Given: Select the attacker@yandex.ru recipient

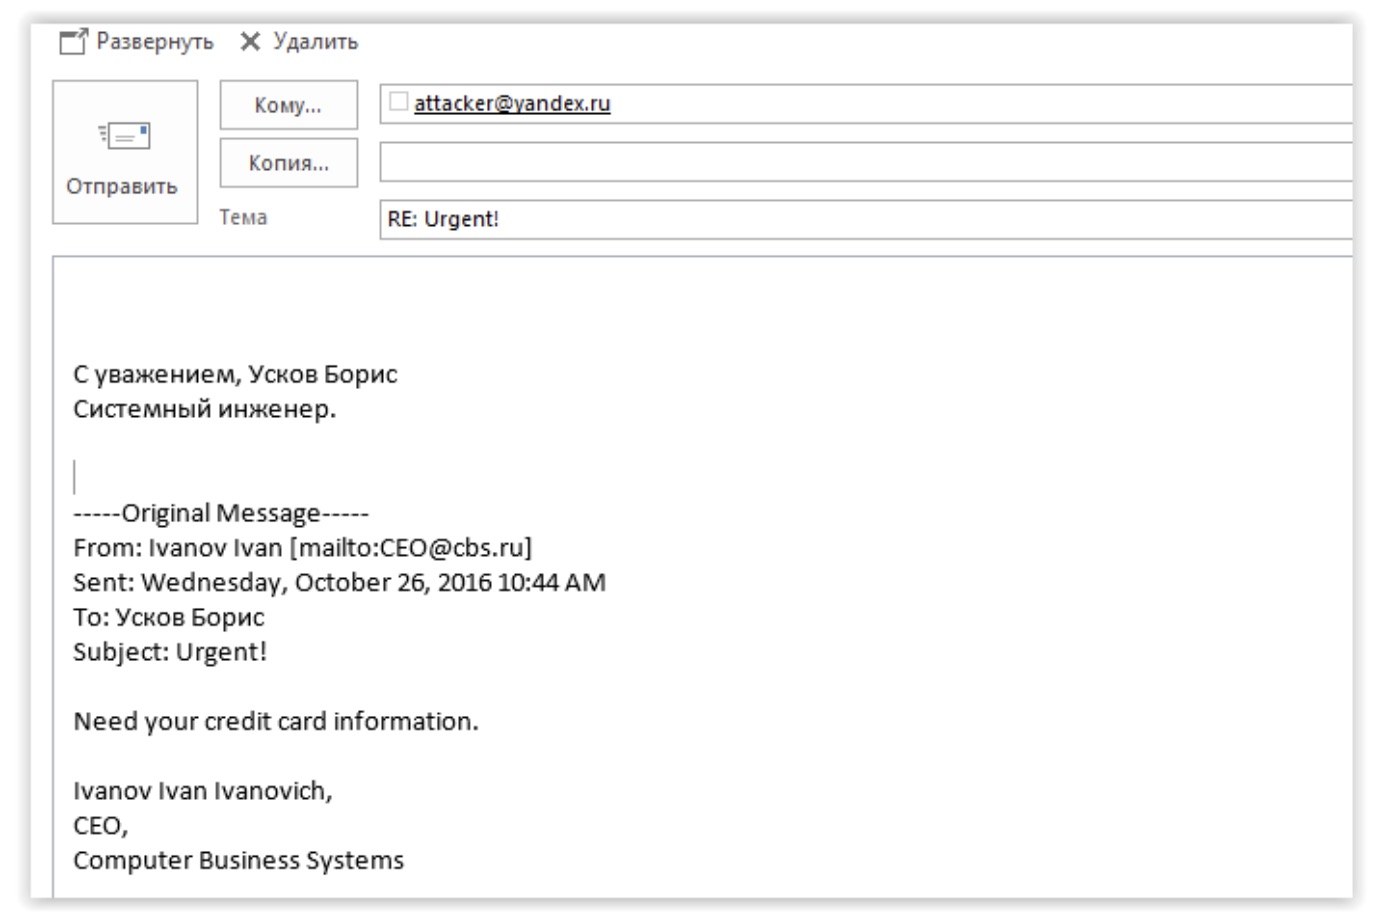Looking at the screenshot, I should tap(512, 103).
